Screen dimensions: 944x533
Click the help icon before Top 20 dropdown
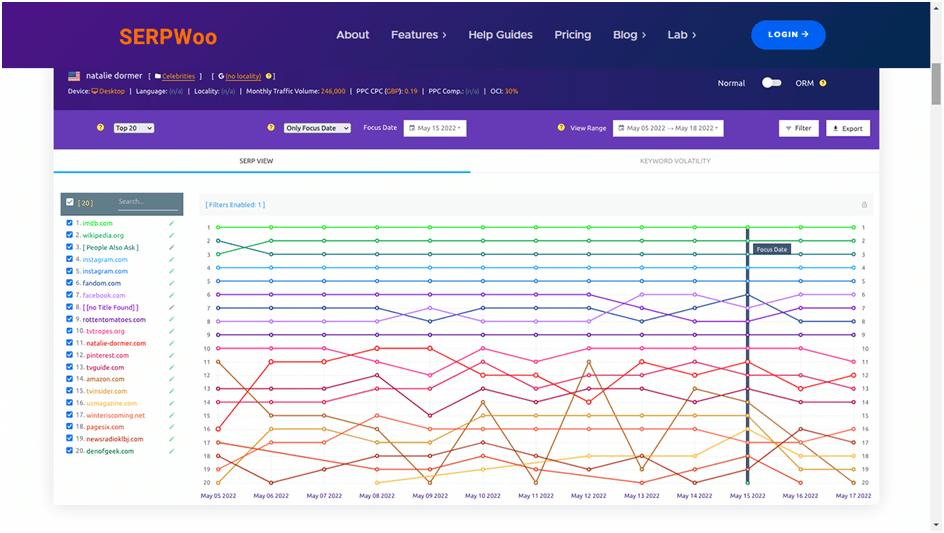click(x=101, y=128)
